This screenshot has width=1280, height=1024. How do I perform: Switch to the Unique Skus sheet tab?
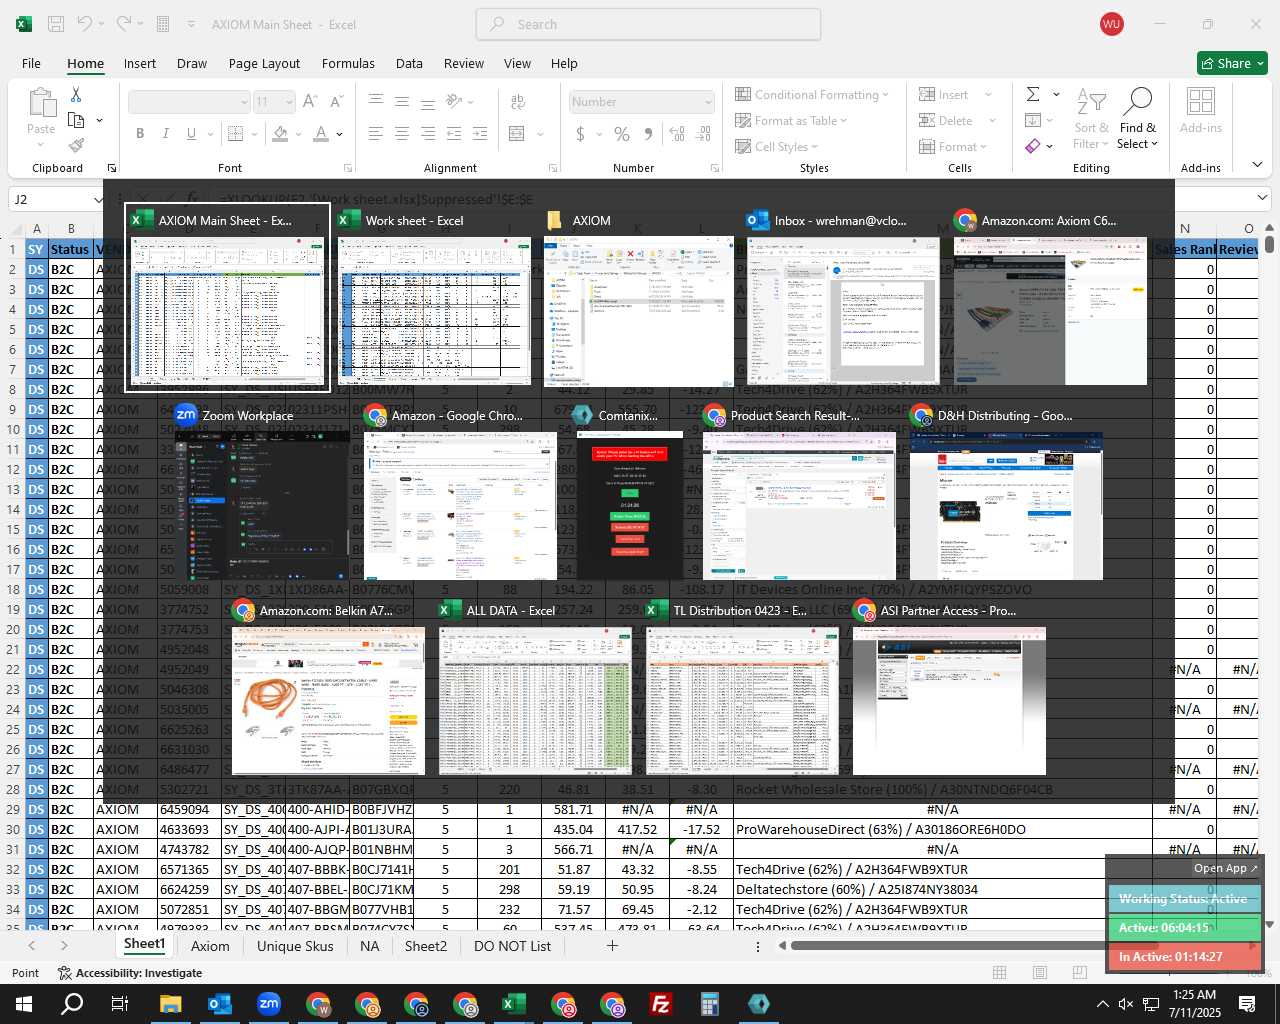[295, 946]
